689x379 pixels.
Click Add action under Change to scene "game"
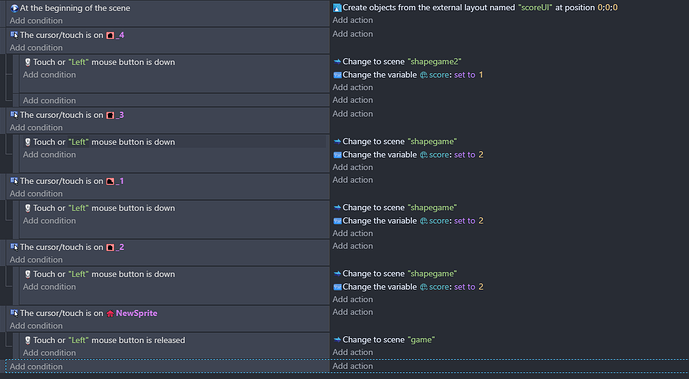click(x=352, y=352)
